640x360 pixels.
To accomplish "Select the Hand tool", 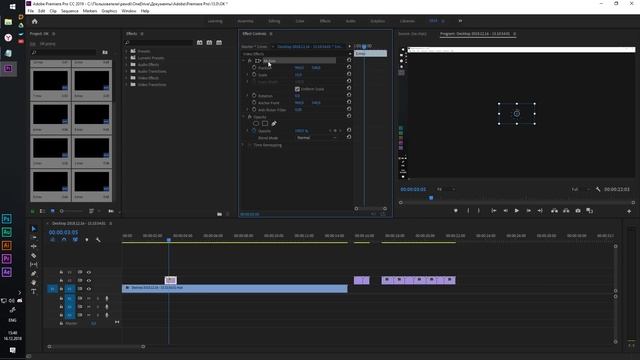I will (x=34, y=282).
